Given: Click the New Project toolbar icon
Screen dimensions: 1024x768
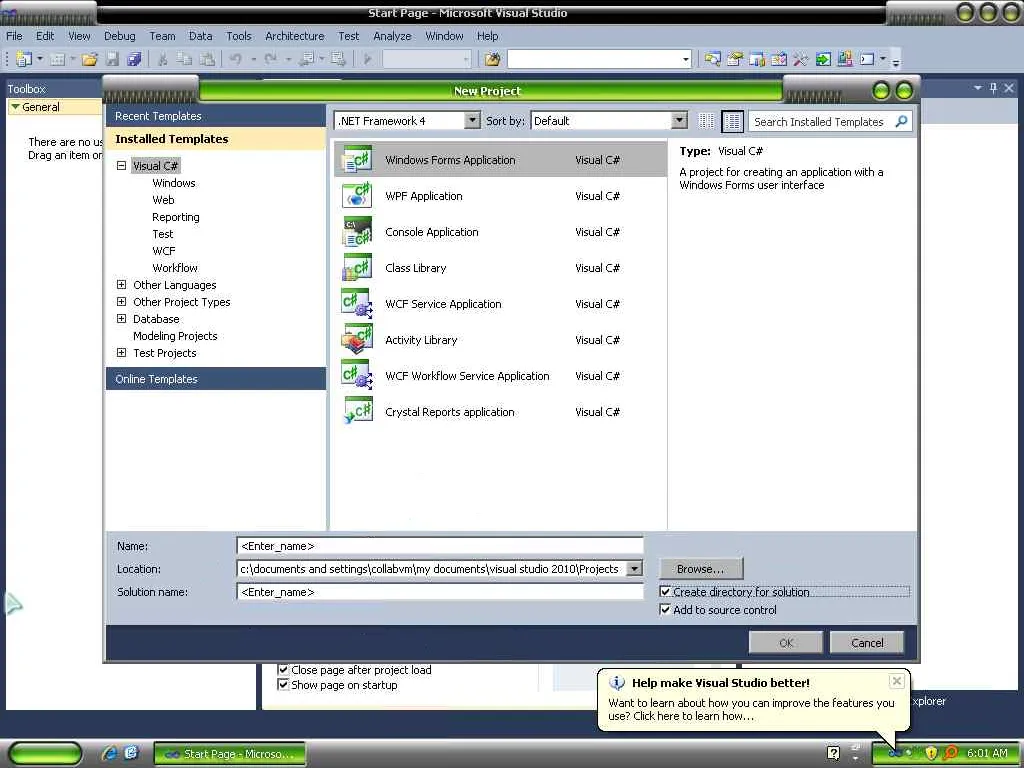Looking at the screenshot, I should pyautogui.click(x=24, y=59).
